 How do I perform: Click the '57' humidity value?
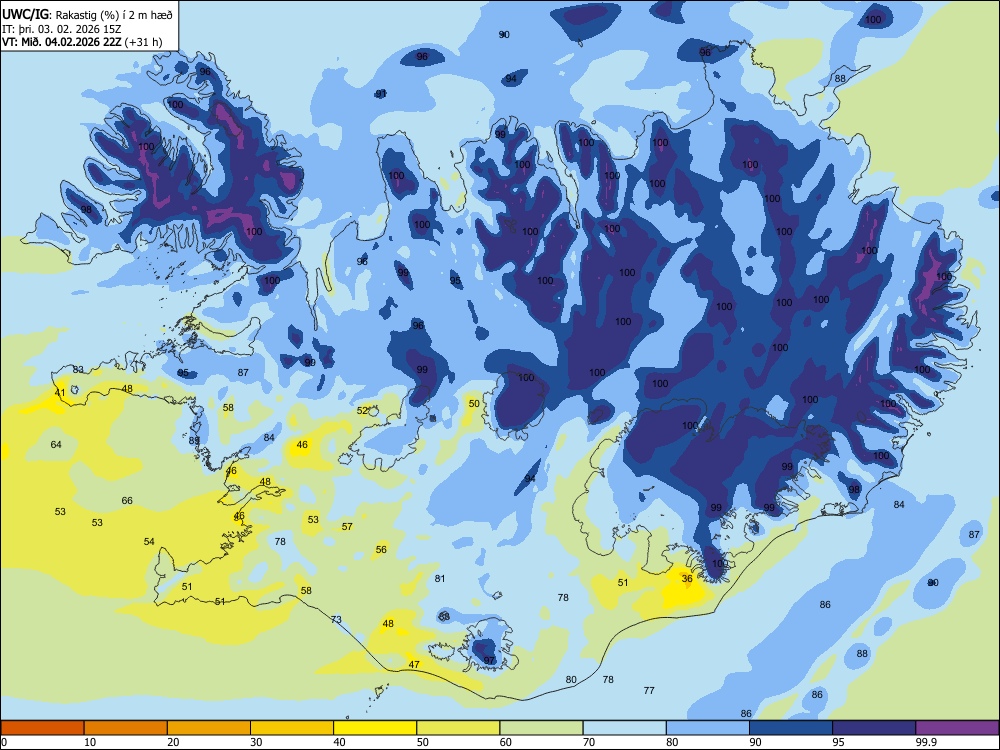tap(347, 526)
